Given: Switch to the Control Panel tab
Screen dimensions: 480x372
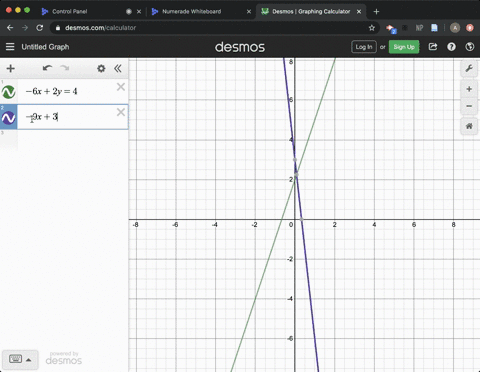Looking at the screenshot, I should coord(69,11).
